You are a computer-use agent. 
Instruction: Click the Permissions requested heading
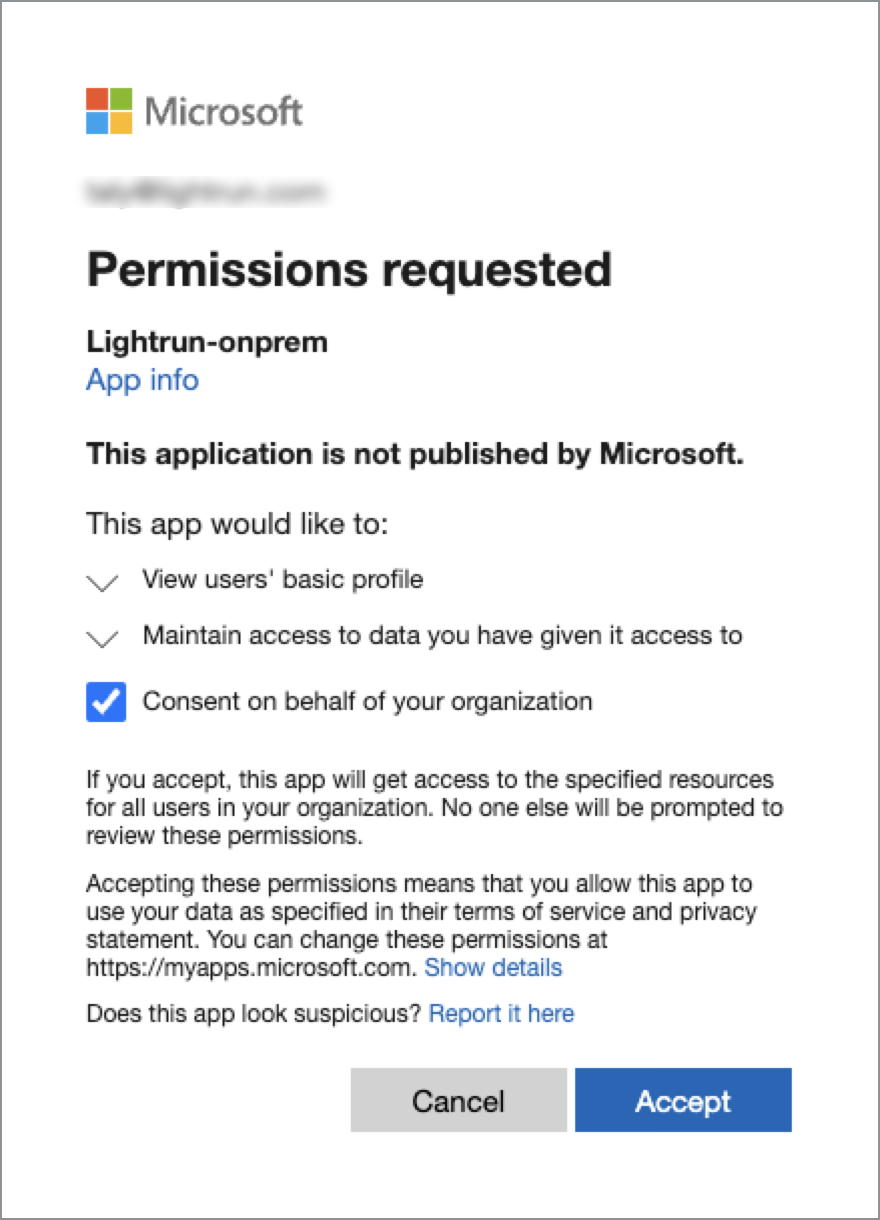click(349, 270)
